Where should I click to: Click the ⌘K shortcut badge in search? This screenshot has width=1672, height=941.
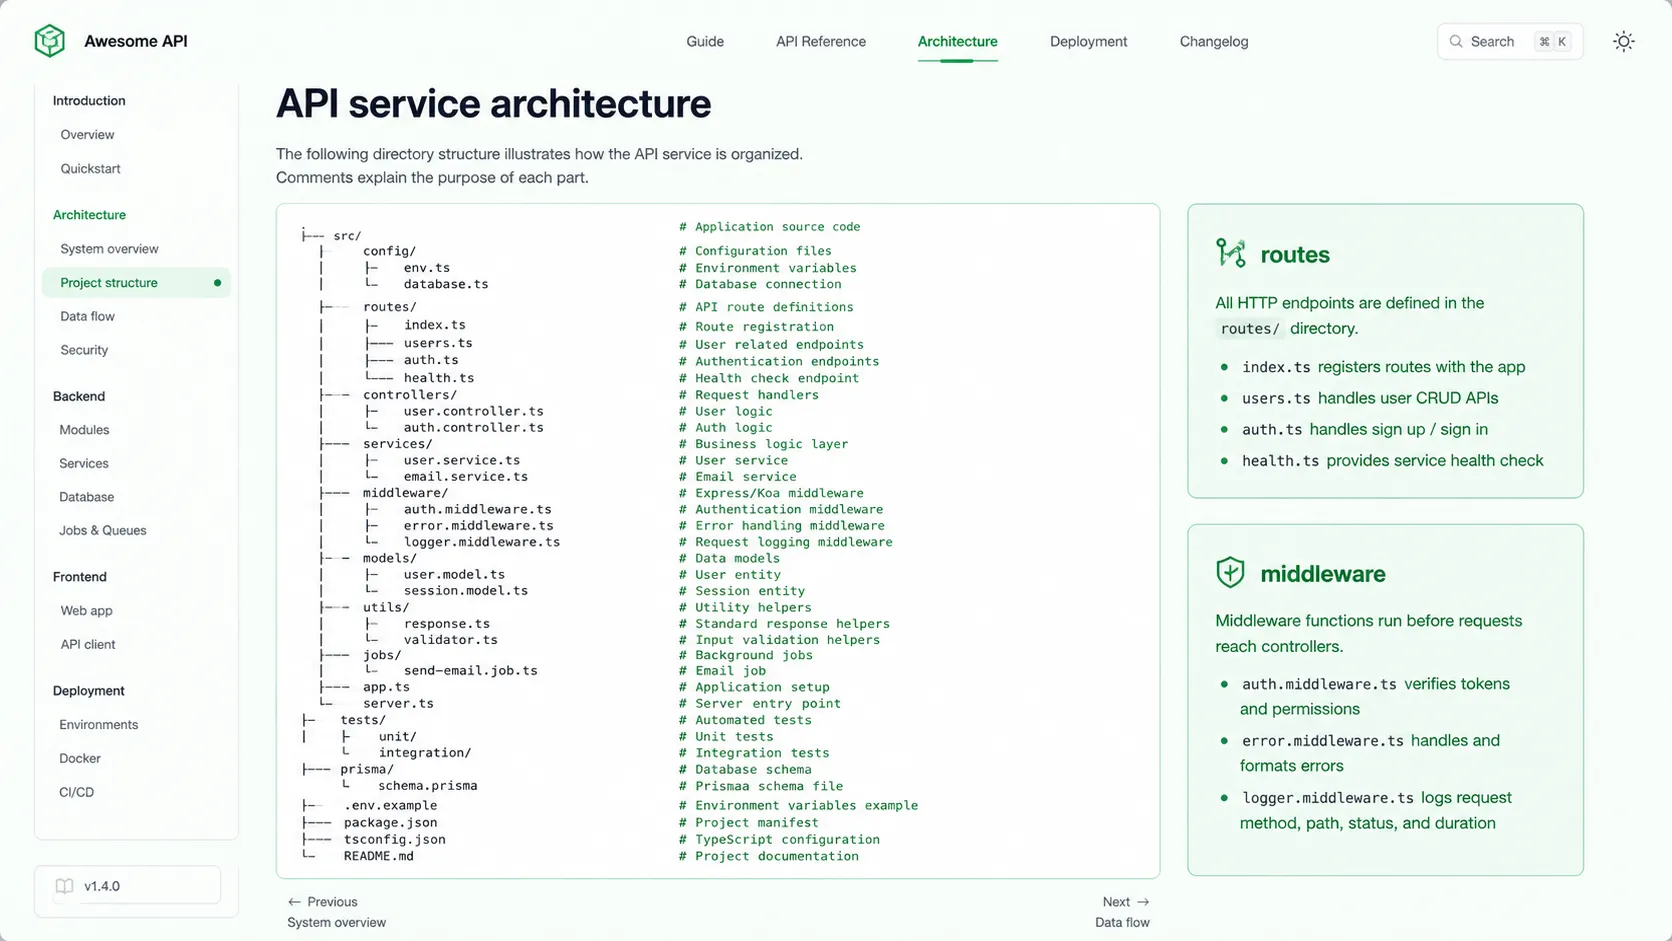(1551, 41)
